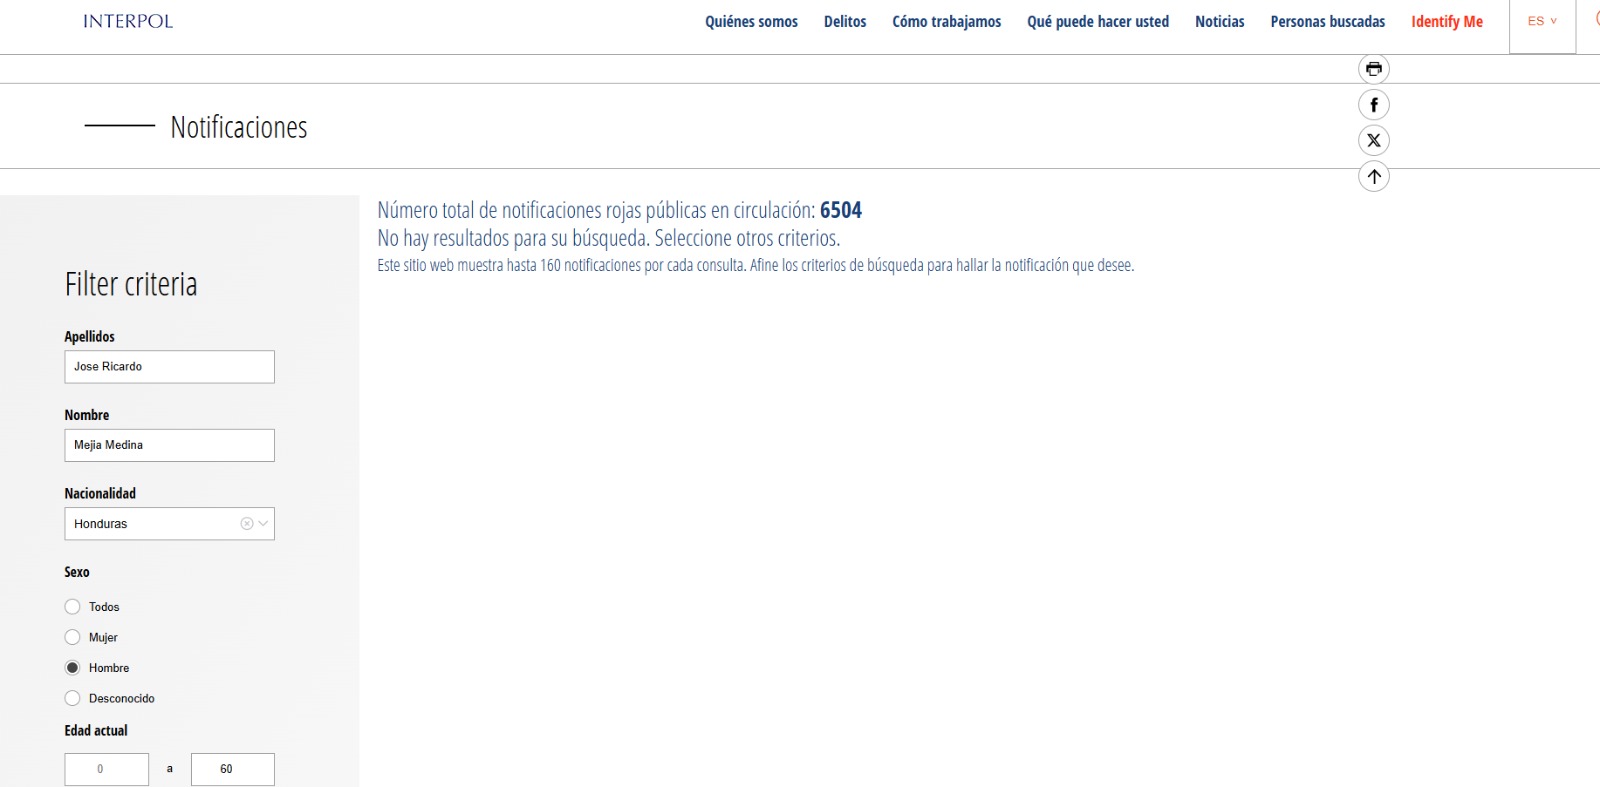Image resolution: width=1600 pixels, height=787 pixels.
Task: Click the maximum age field showing 60
Action: (232, 769)
